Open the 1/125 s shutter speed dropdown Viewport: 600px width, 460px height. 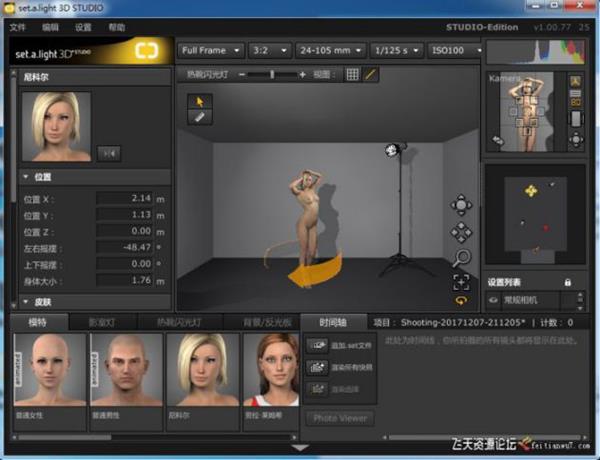tap(396, 51)
